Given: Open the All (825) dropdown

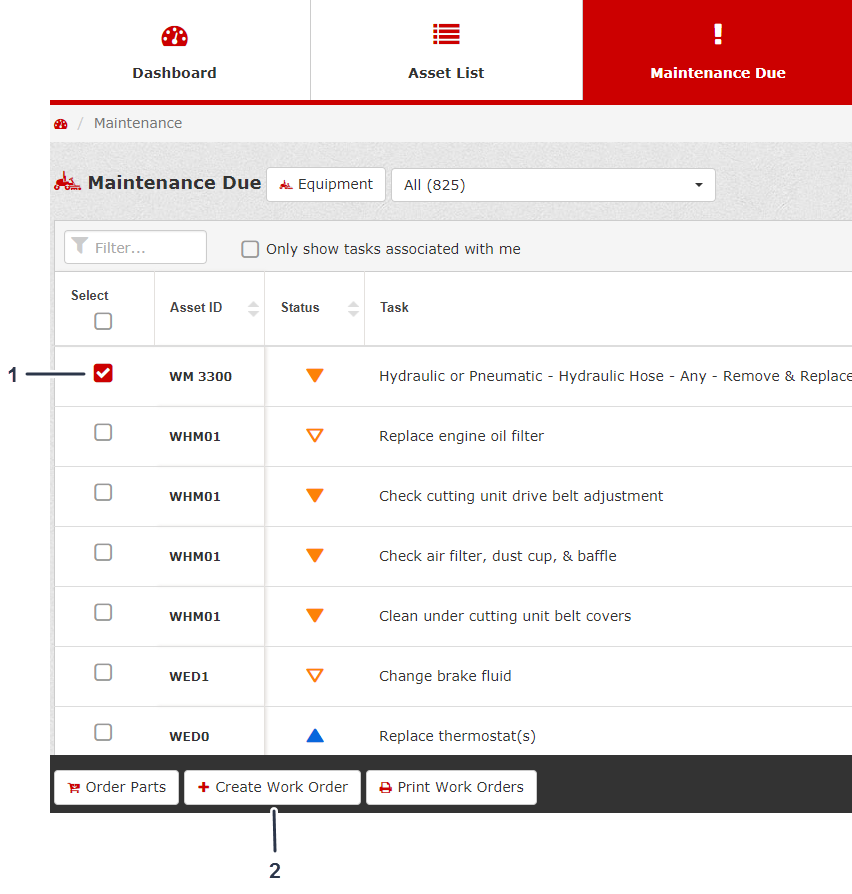Looking at the screenshot, I should (553, 185).
